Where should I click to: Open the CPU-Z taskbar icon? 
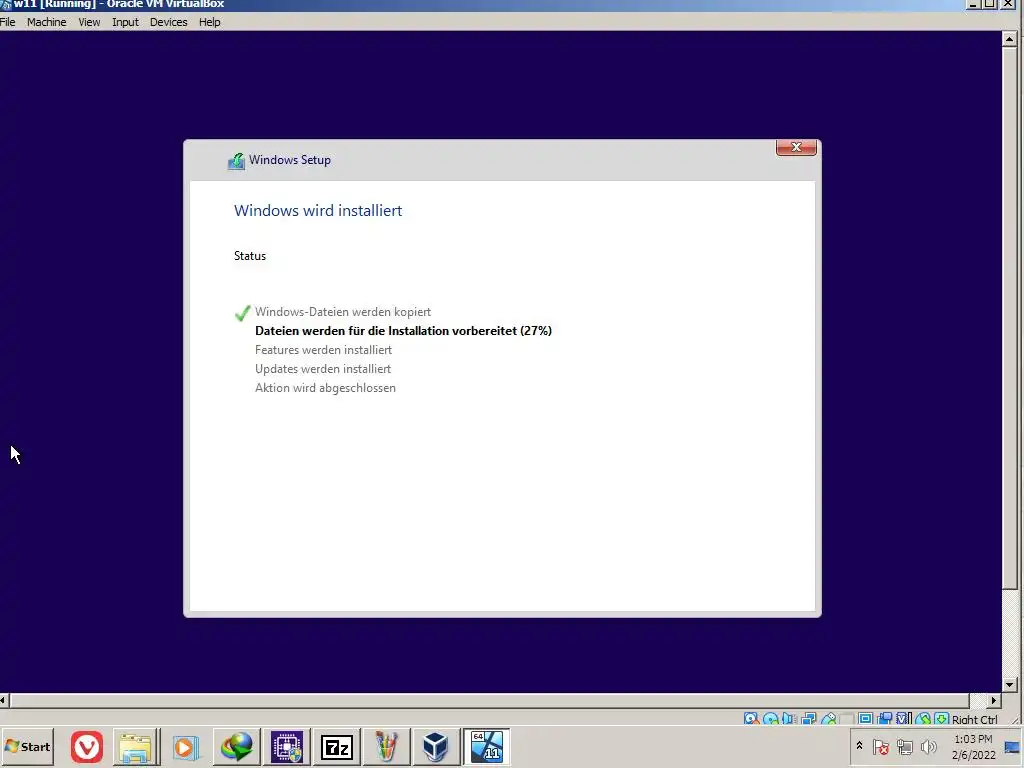(287, 746)
